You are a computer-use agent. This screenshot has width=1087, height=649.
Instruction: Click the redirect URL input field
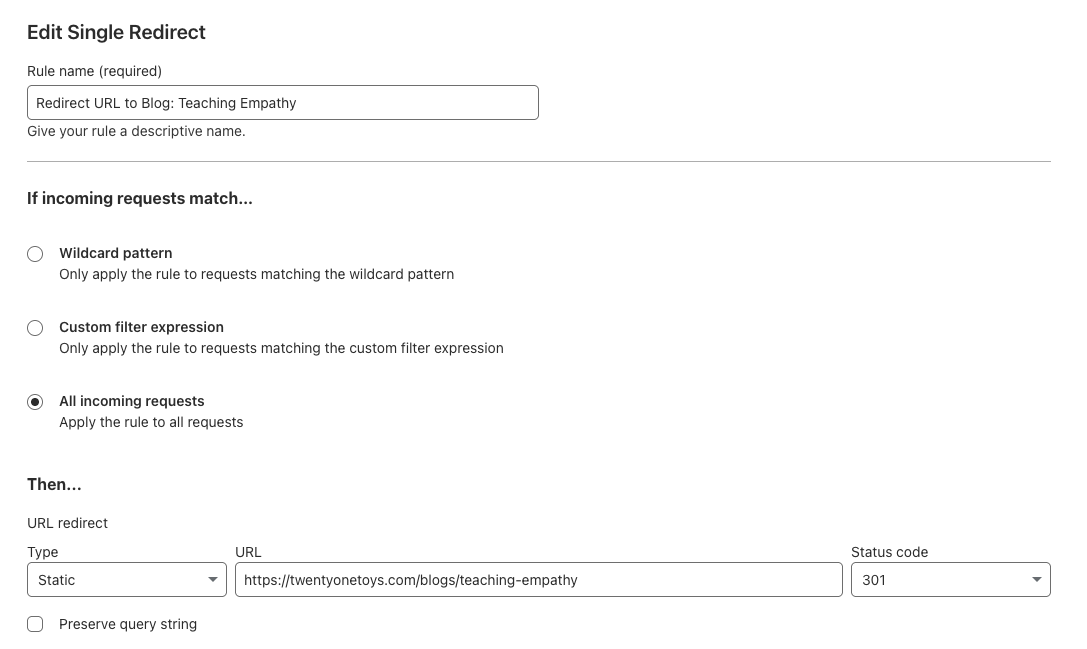click(539, 580)
